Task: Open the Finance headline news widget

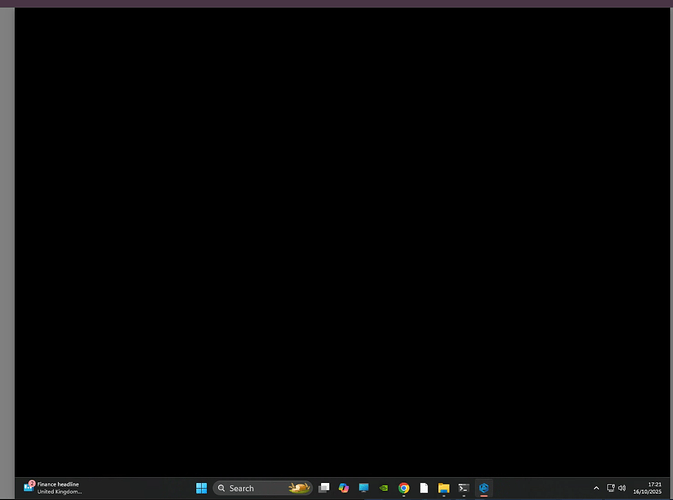Action: tap(54, 487)
